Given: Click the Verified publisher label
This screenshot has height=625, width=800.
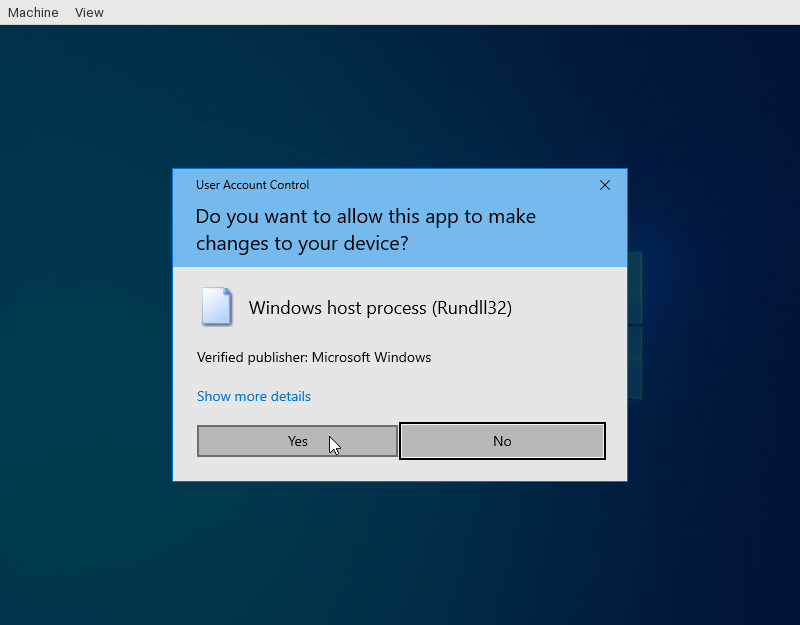Looking at the screenshot, I should tap(251, 357).
